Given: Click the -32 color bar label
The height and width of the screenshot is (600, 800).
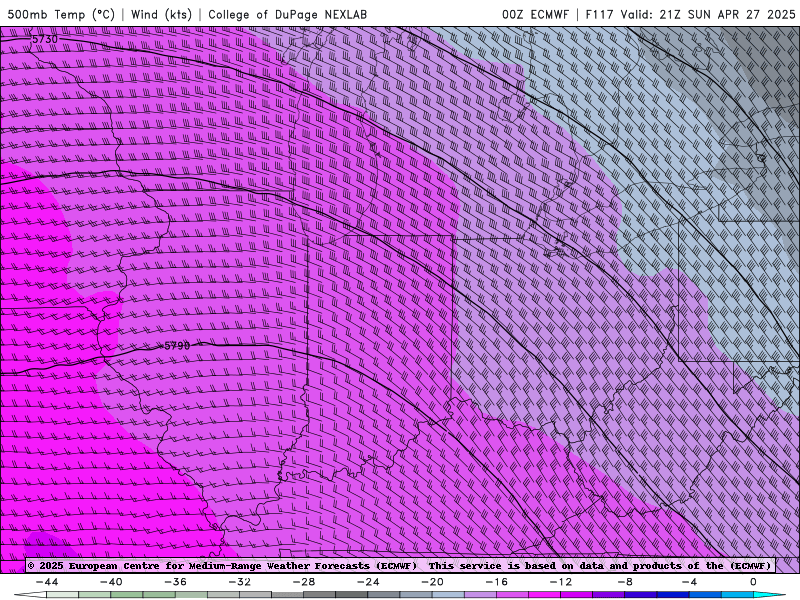Looking at the screenshot, I should [239, 582].
